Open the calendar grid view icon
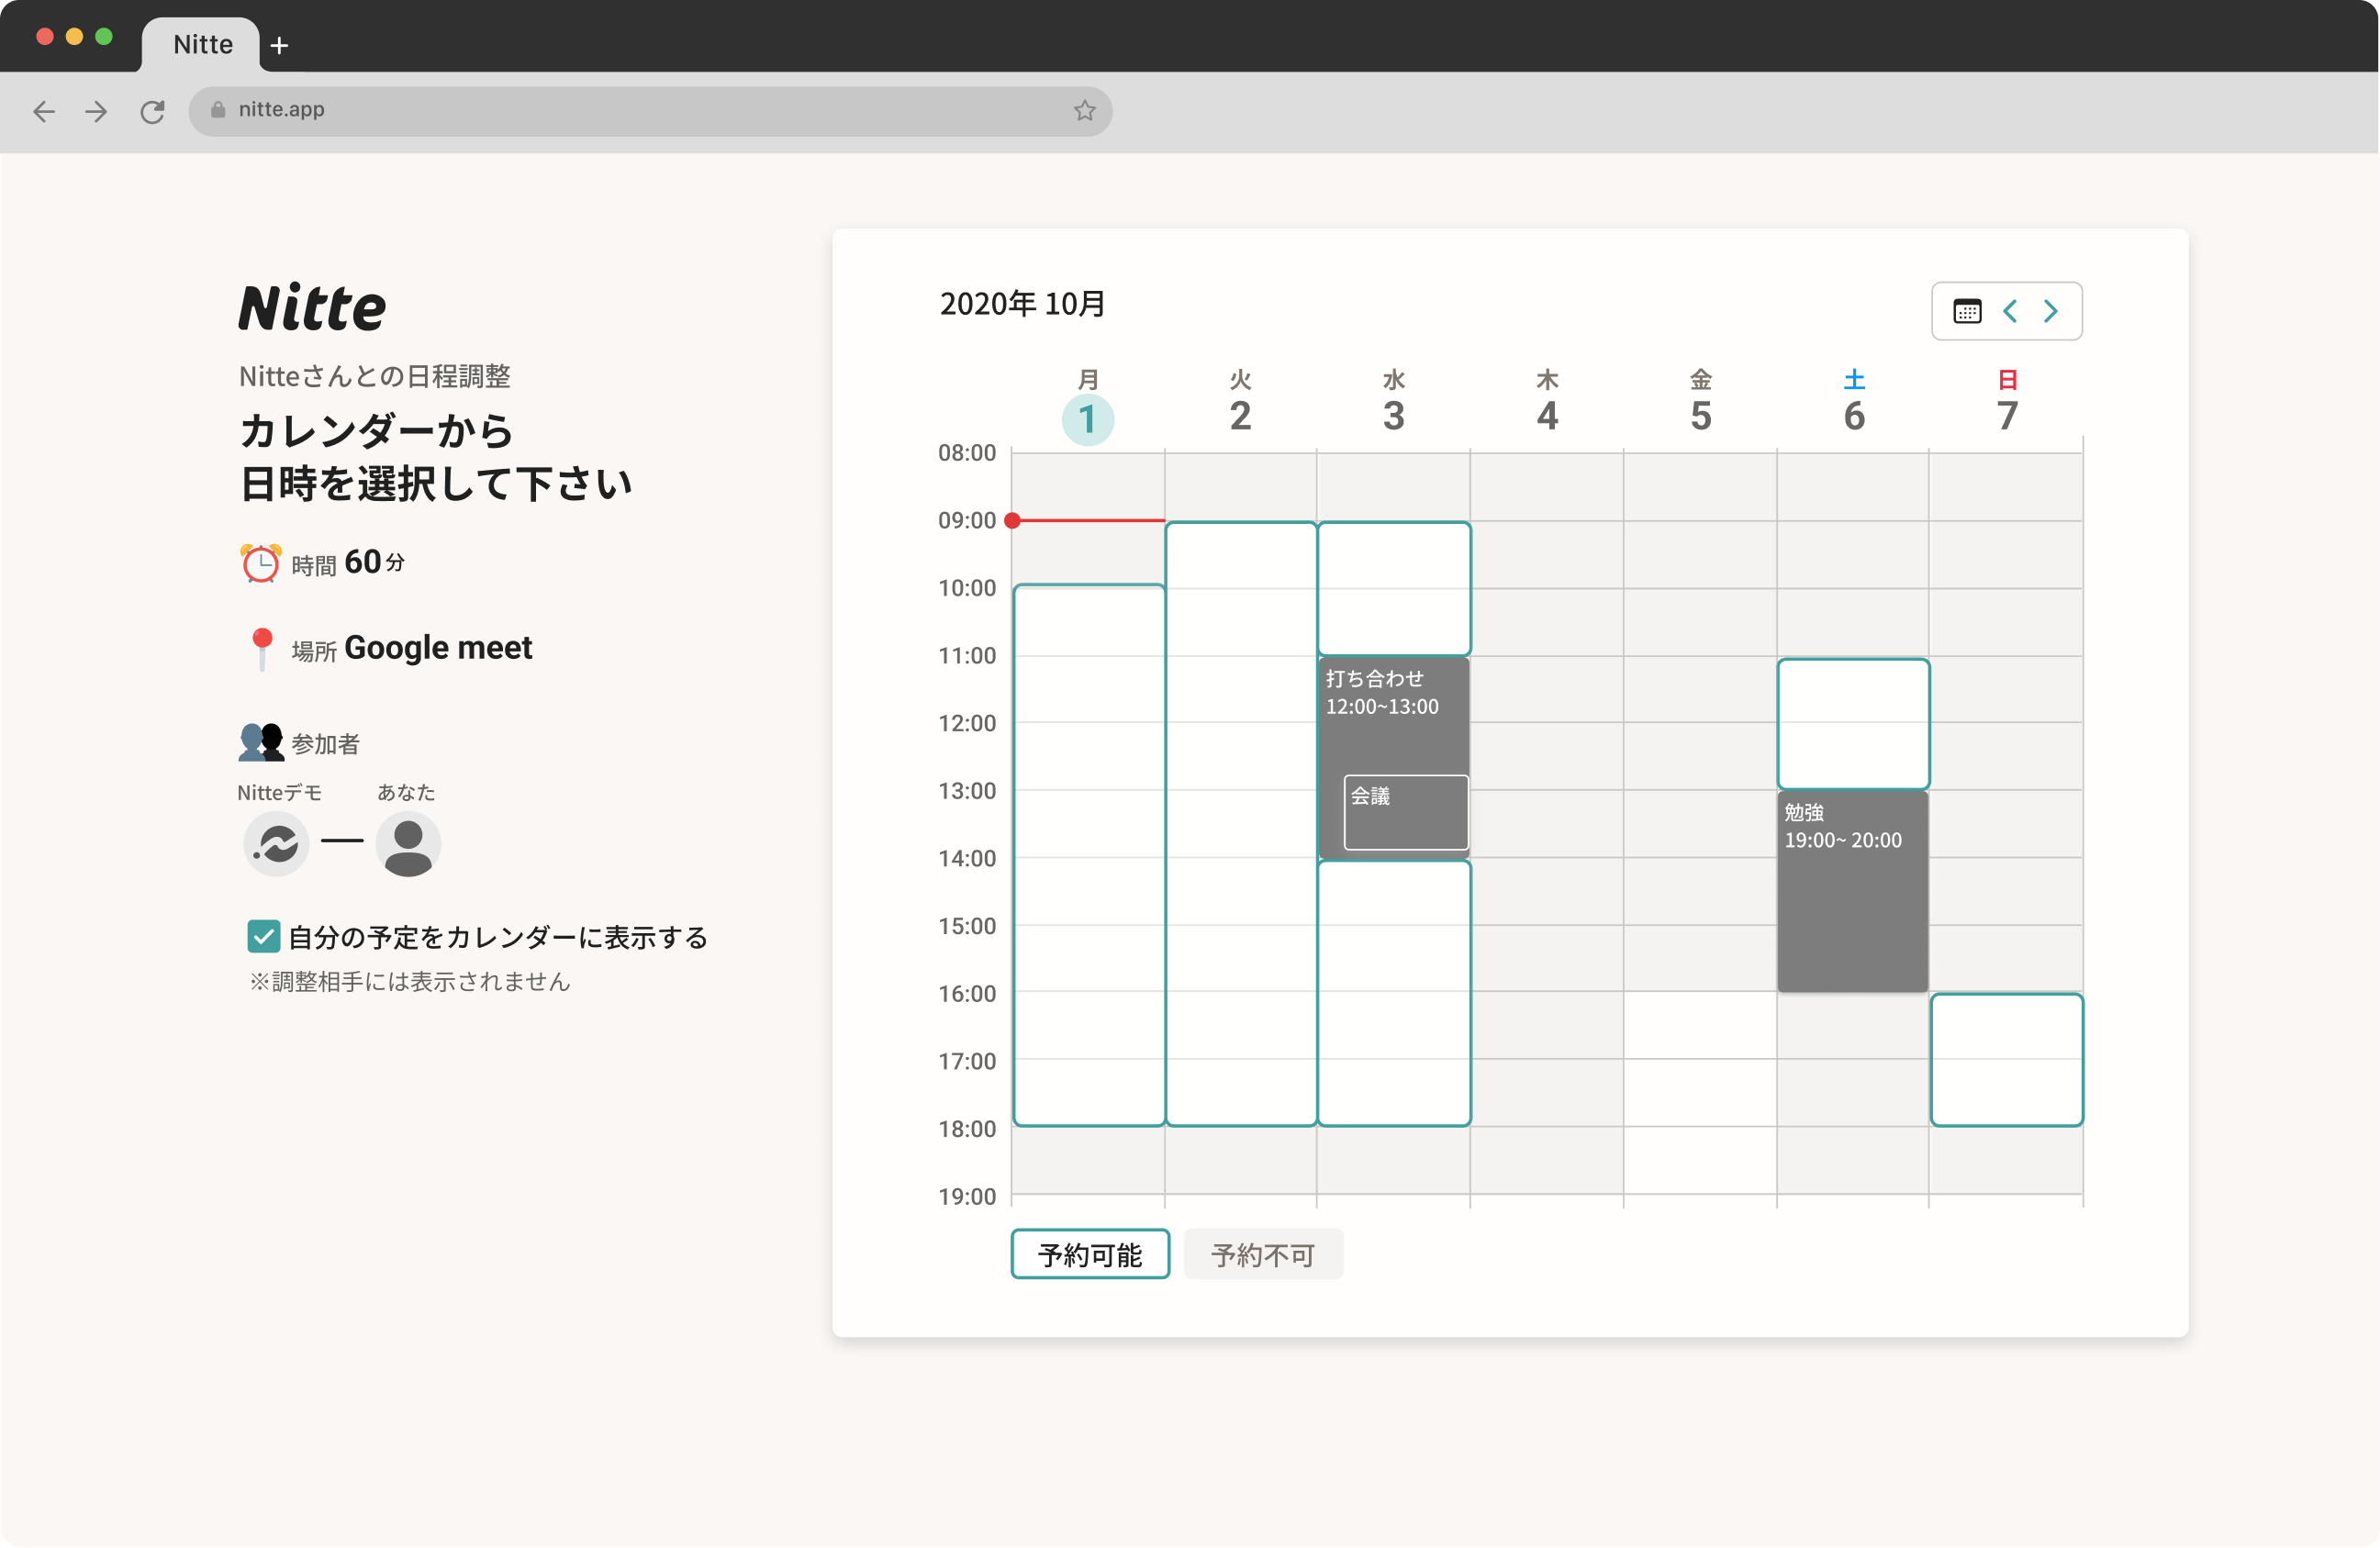2380x1548 pixels. [1967, 310]
